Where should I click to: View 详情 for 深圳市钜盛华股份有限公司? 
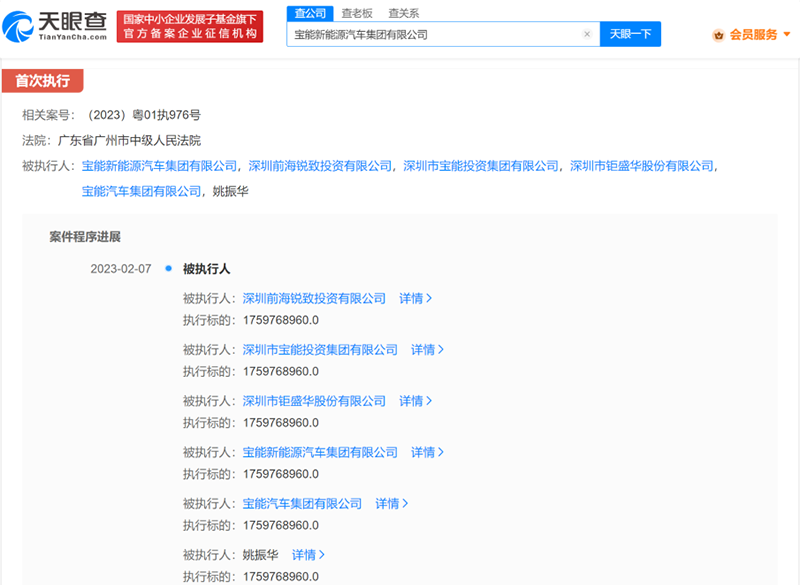tap(415, 401)
